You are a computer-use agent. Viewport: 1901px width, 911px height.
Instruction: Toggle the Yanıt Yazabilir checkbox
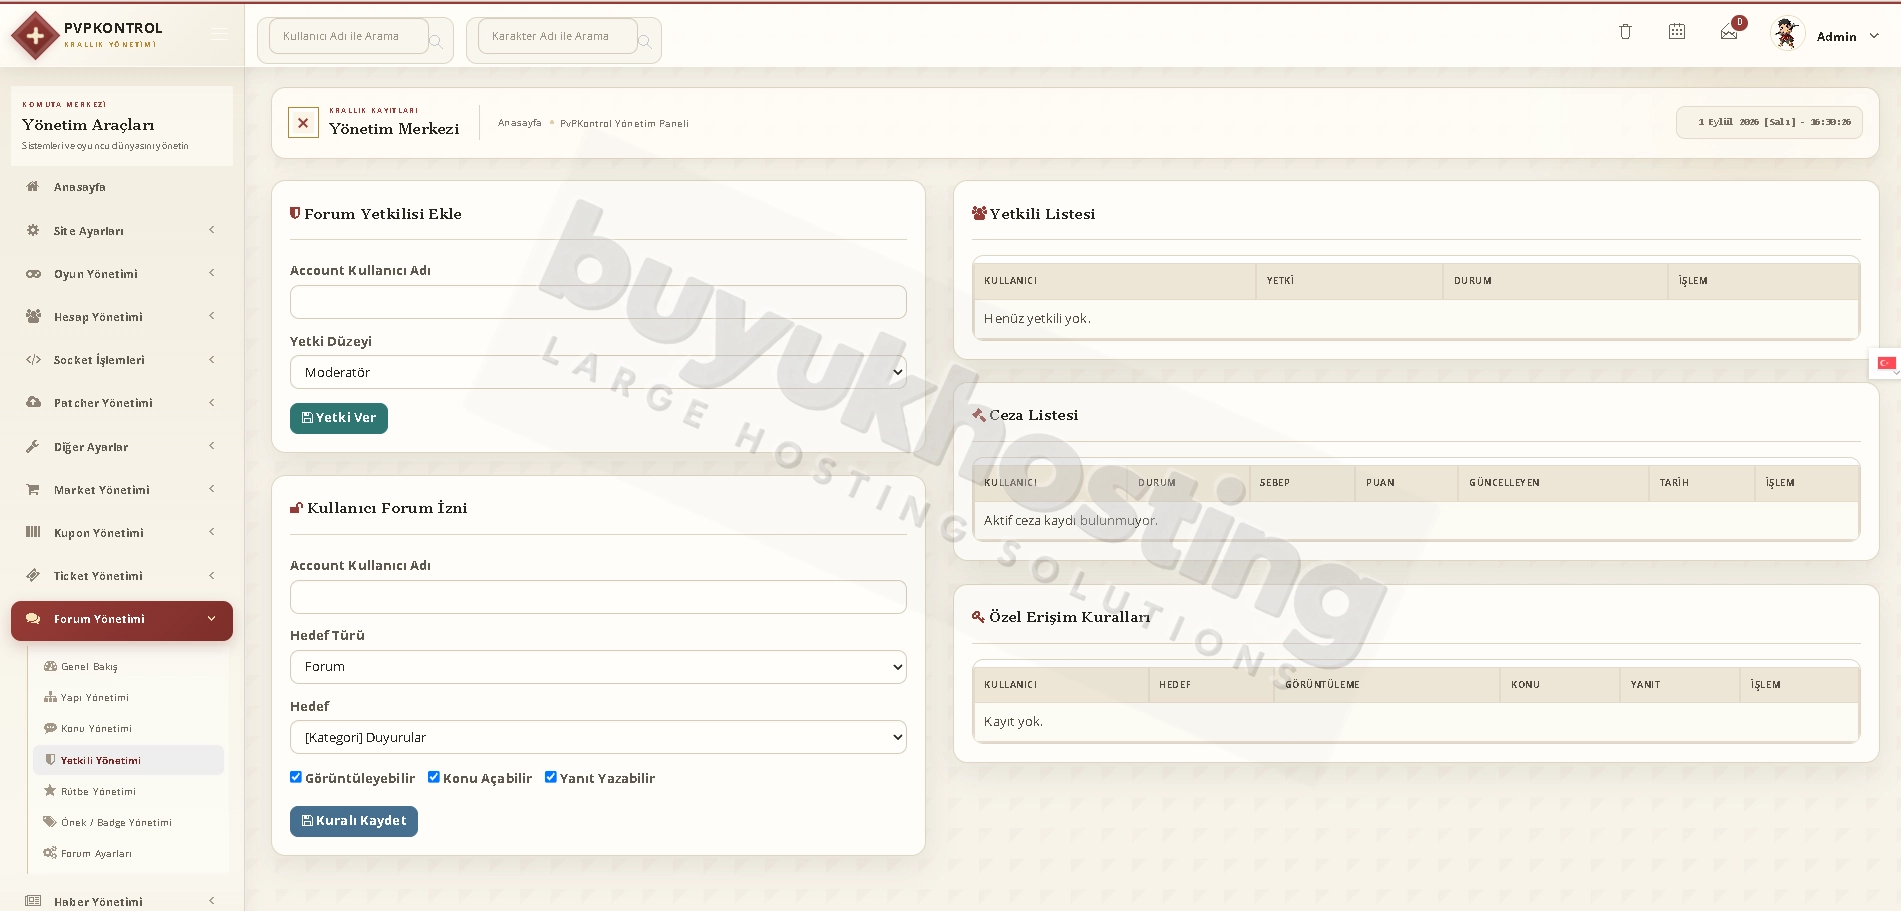551,777
